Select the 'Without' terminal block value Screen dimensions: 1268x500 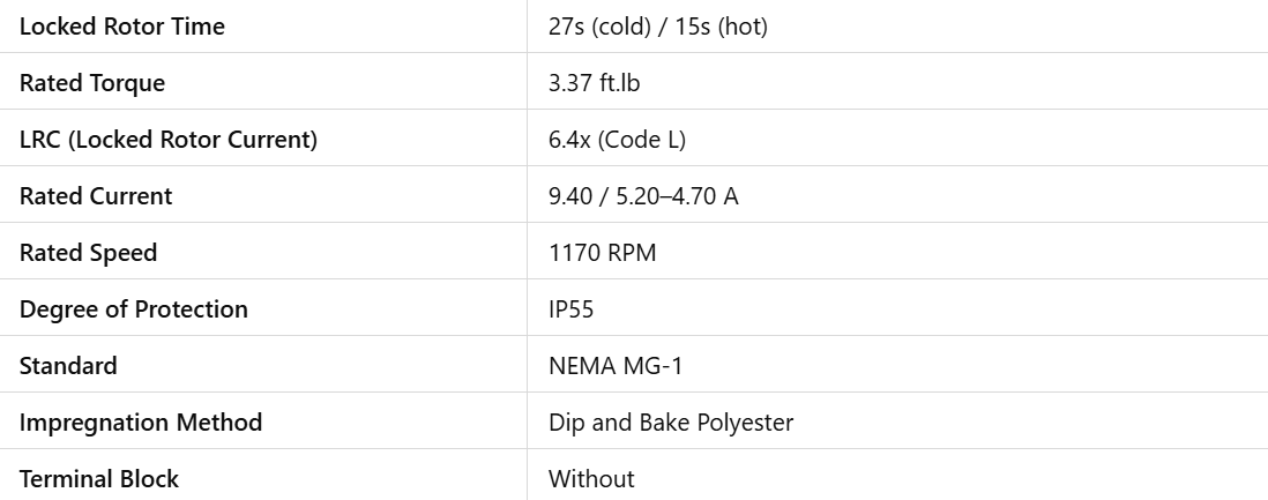pyautogui.click(x=591, y=479)
